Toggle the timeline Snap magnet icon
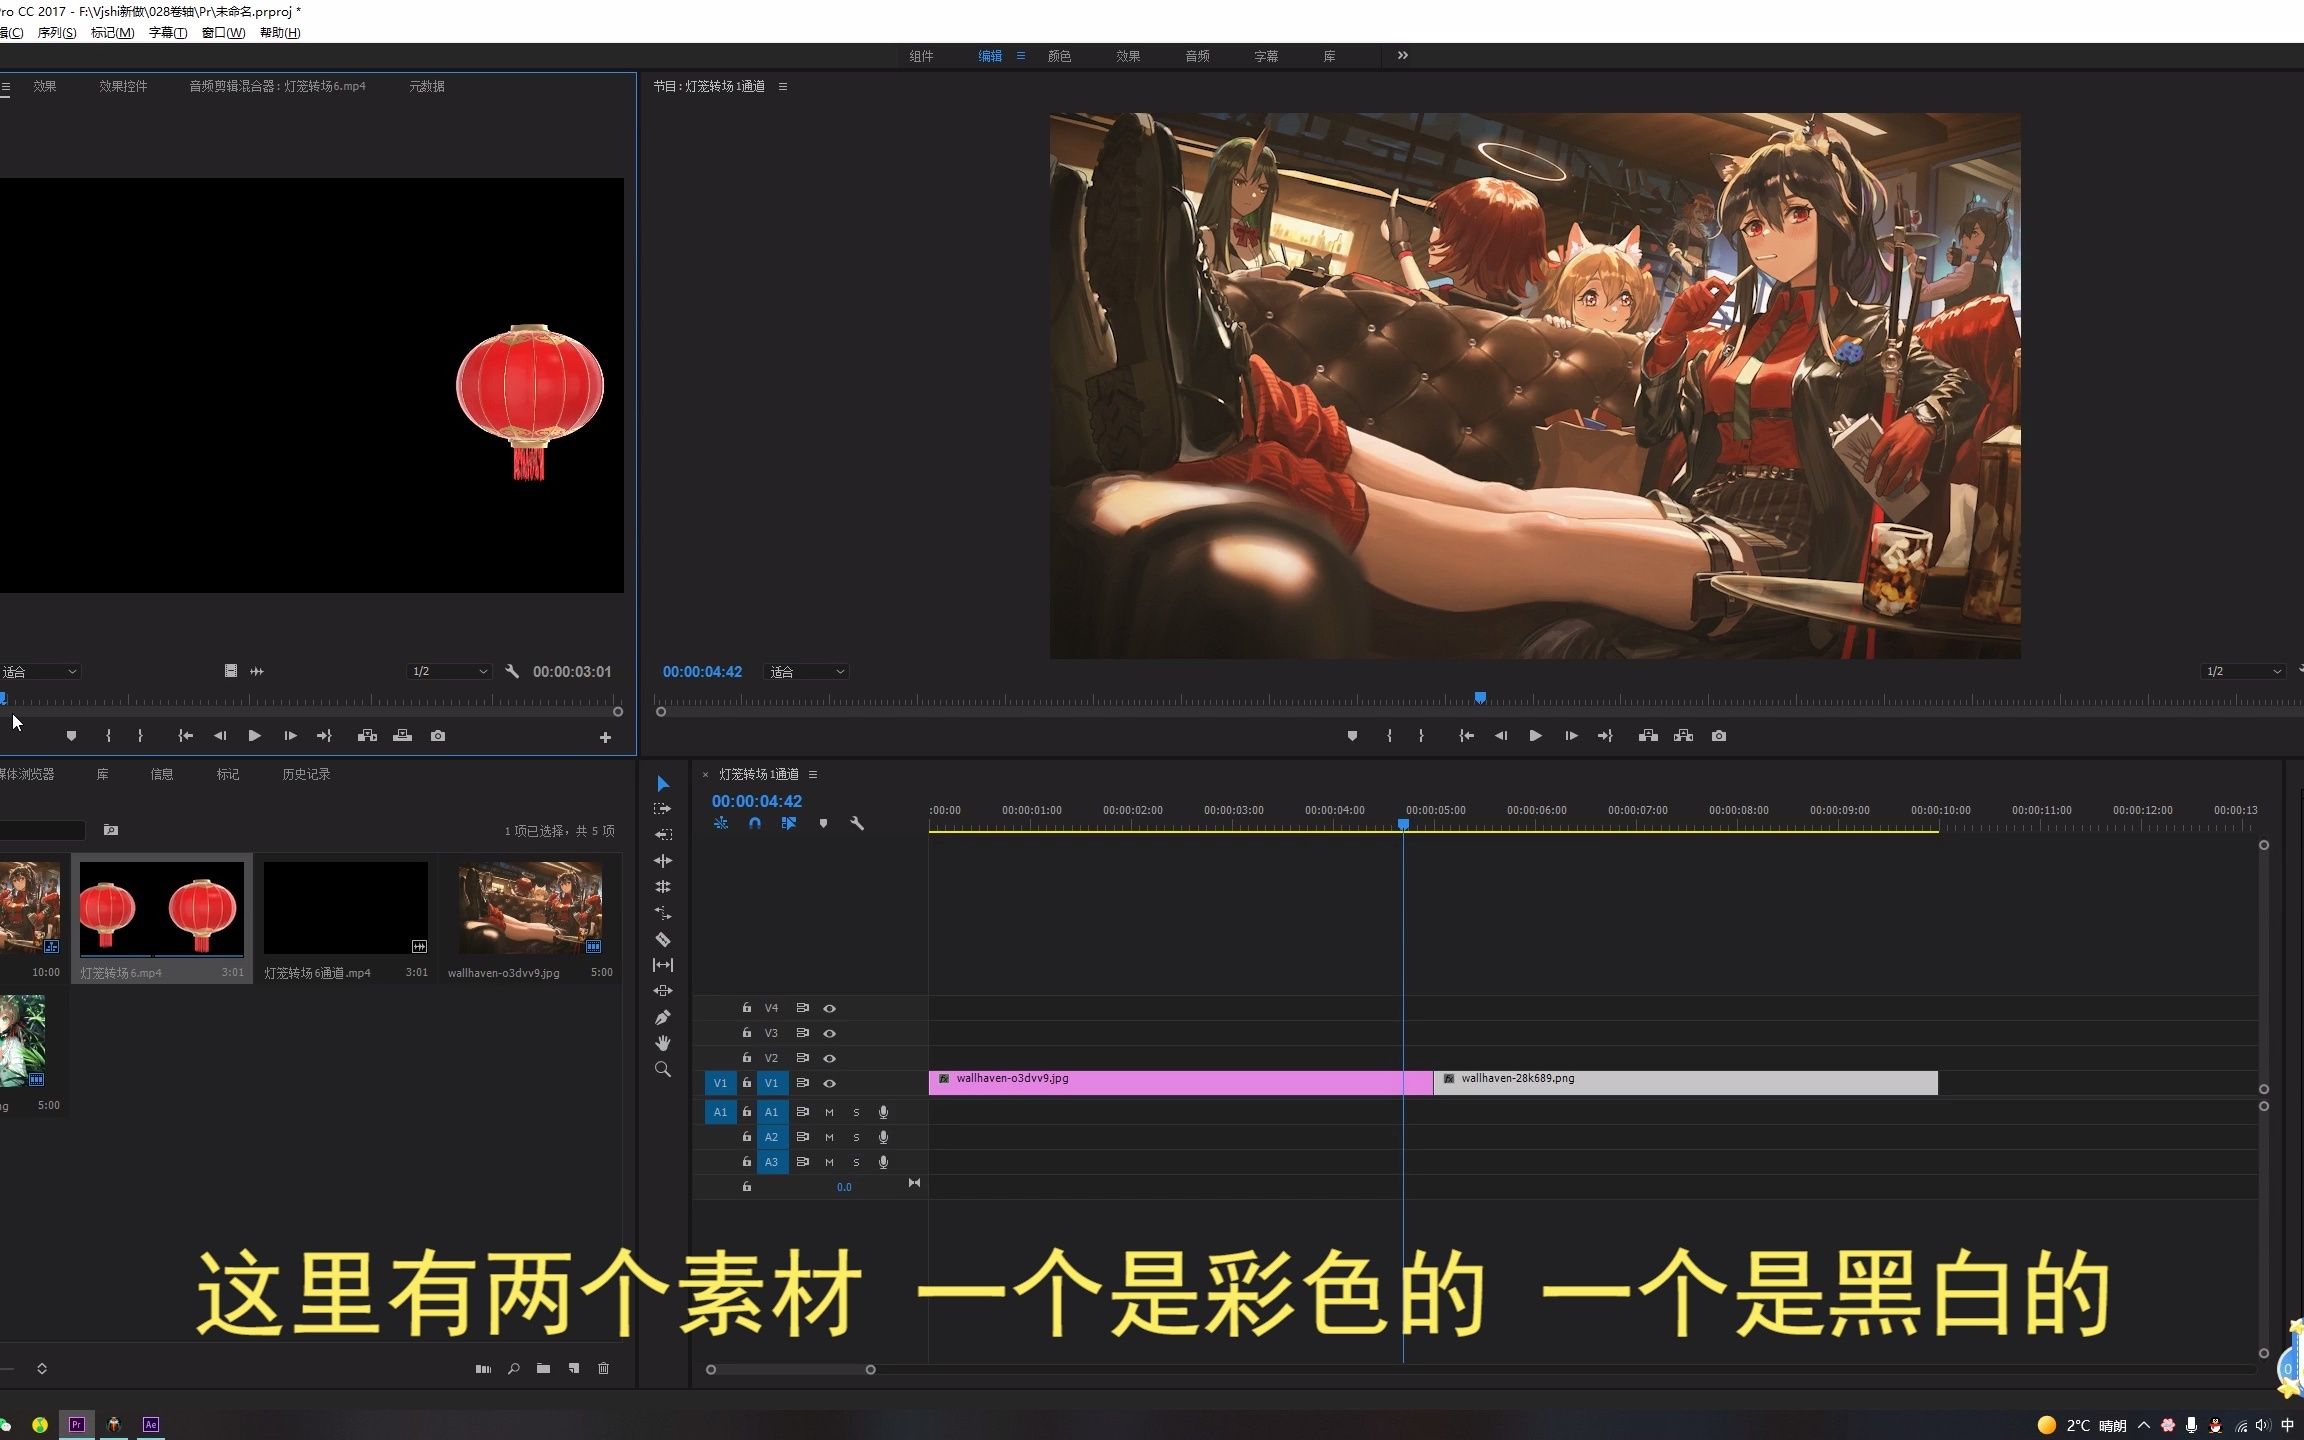2304x1440 pixels. [x=755, y=823]
